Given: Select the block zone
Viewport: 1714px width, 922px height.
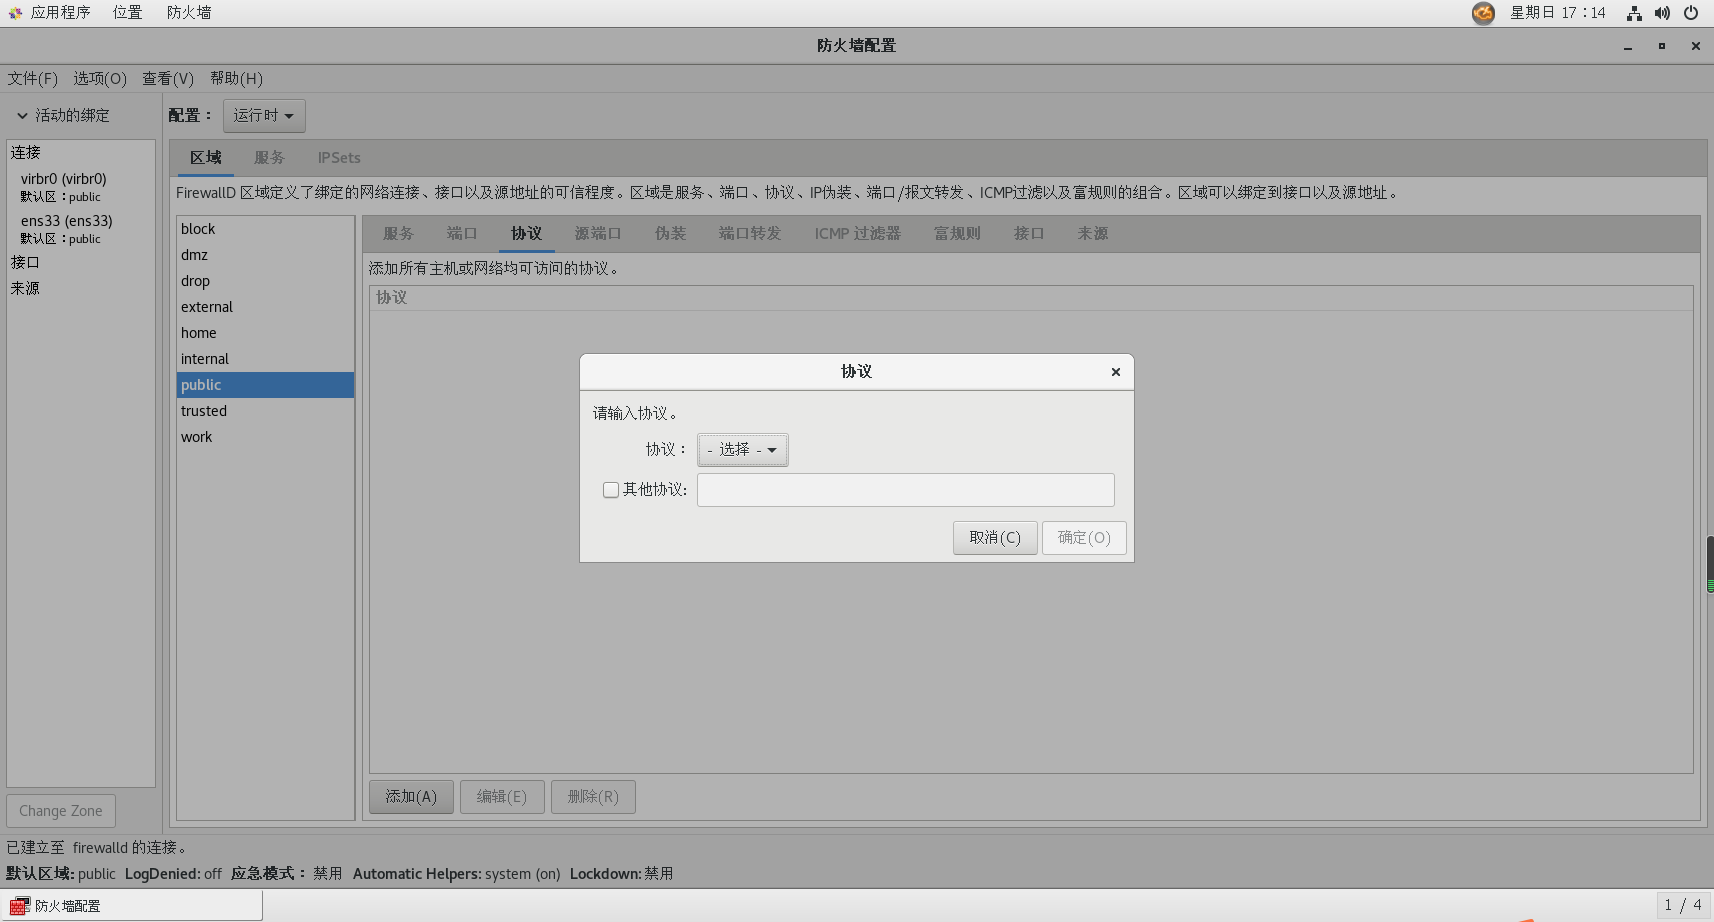Looking at the screenshot, I should click(x=265, y=229).
